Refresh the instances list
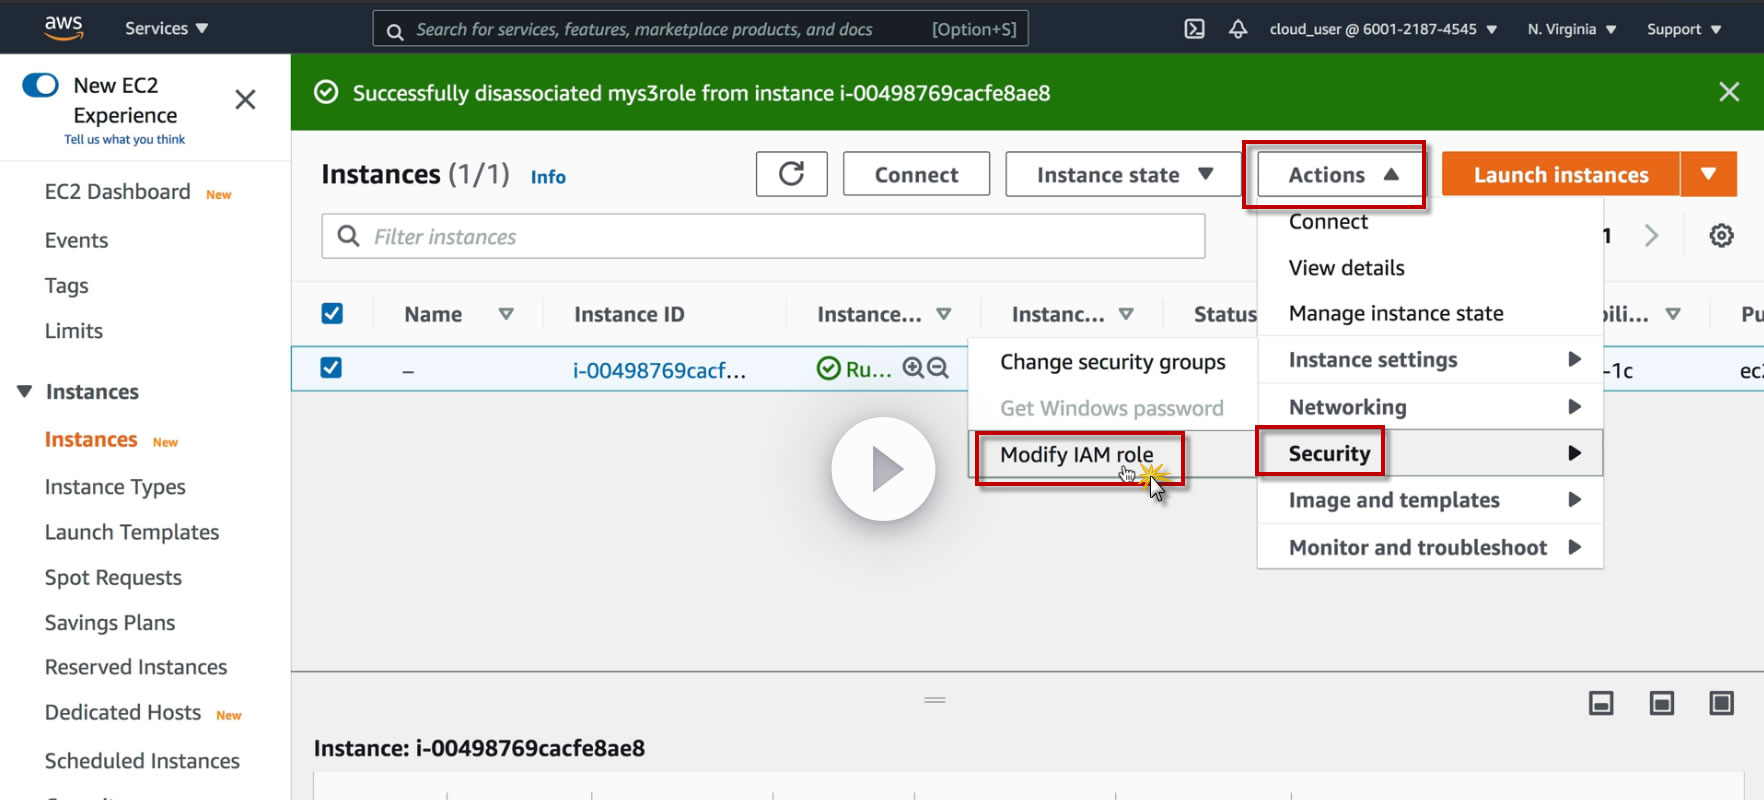Screen dimensions: 1764x800 pyautogui.click(x=791, y=174)
